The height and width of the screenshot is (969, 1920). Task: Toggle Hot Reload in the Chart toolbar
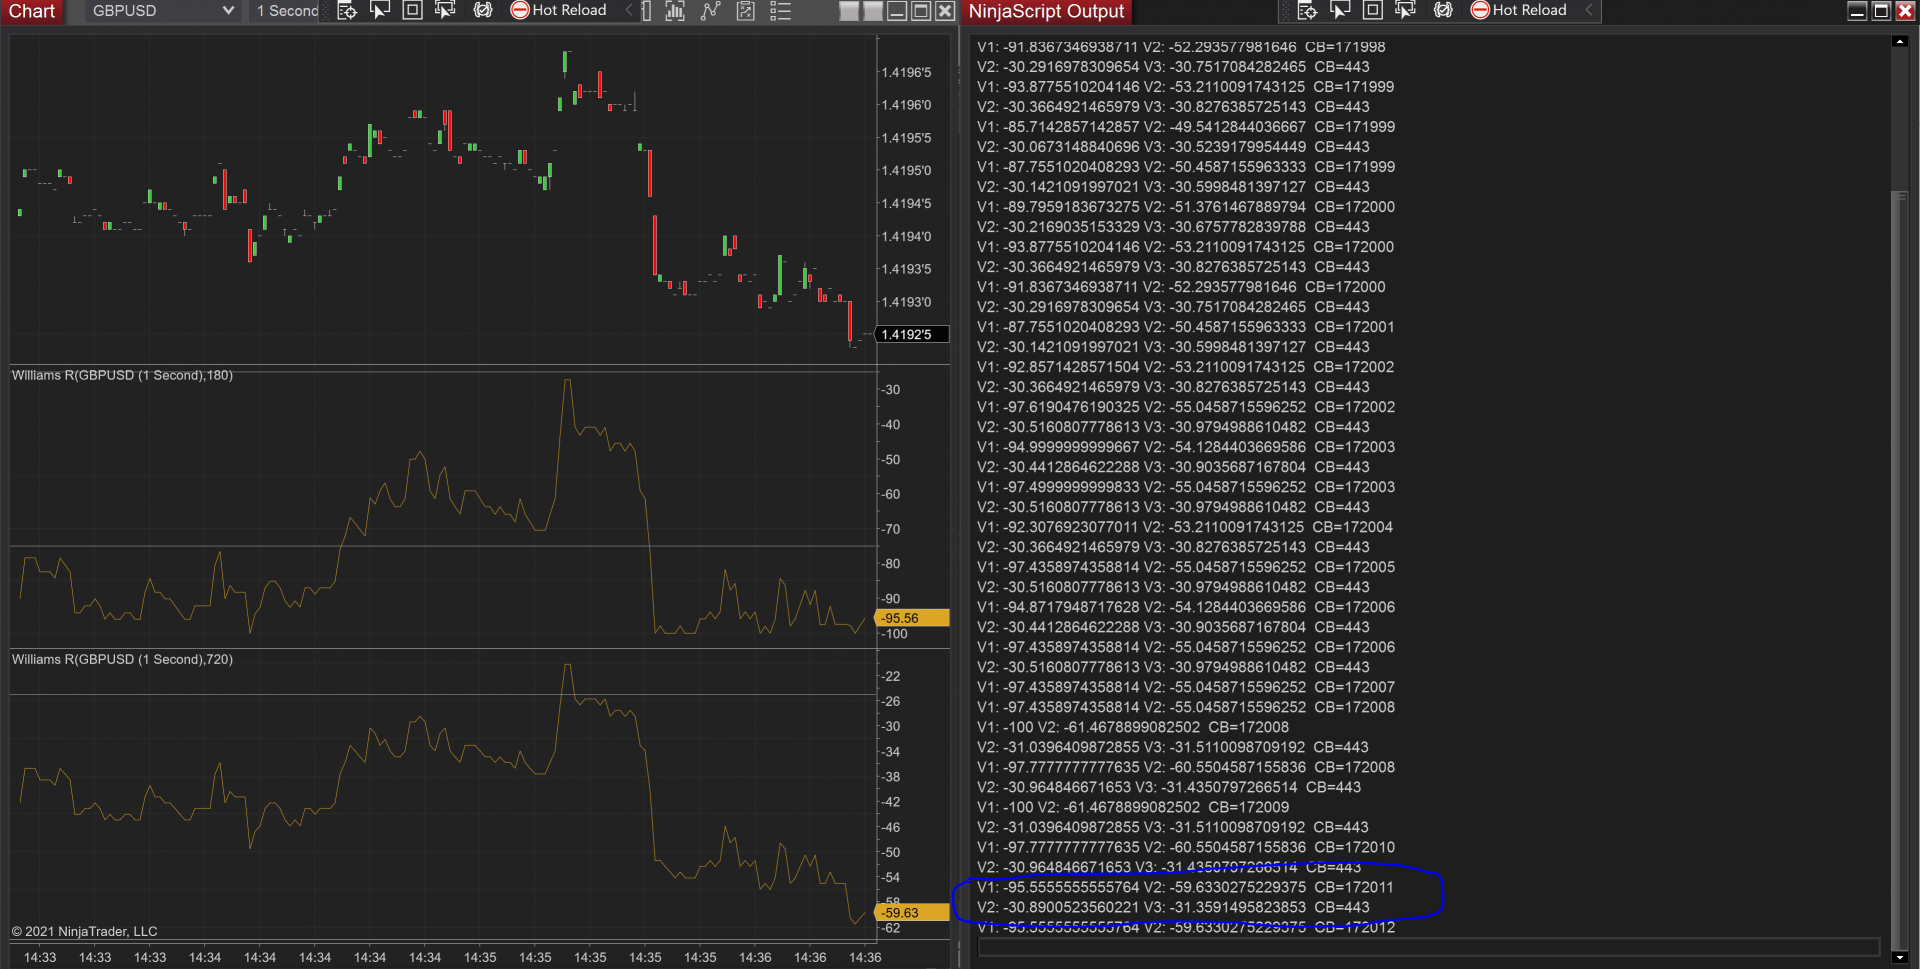[x=559, y=11]
